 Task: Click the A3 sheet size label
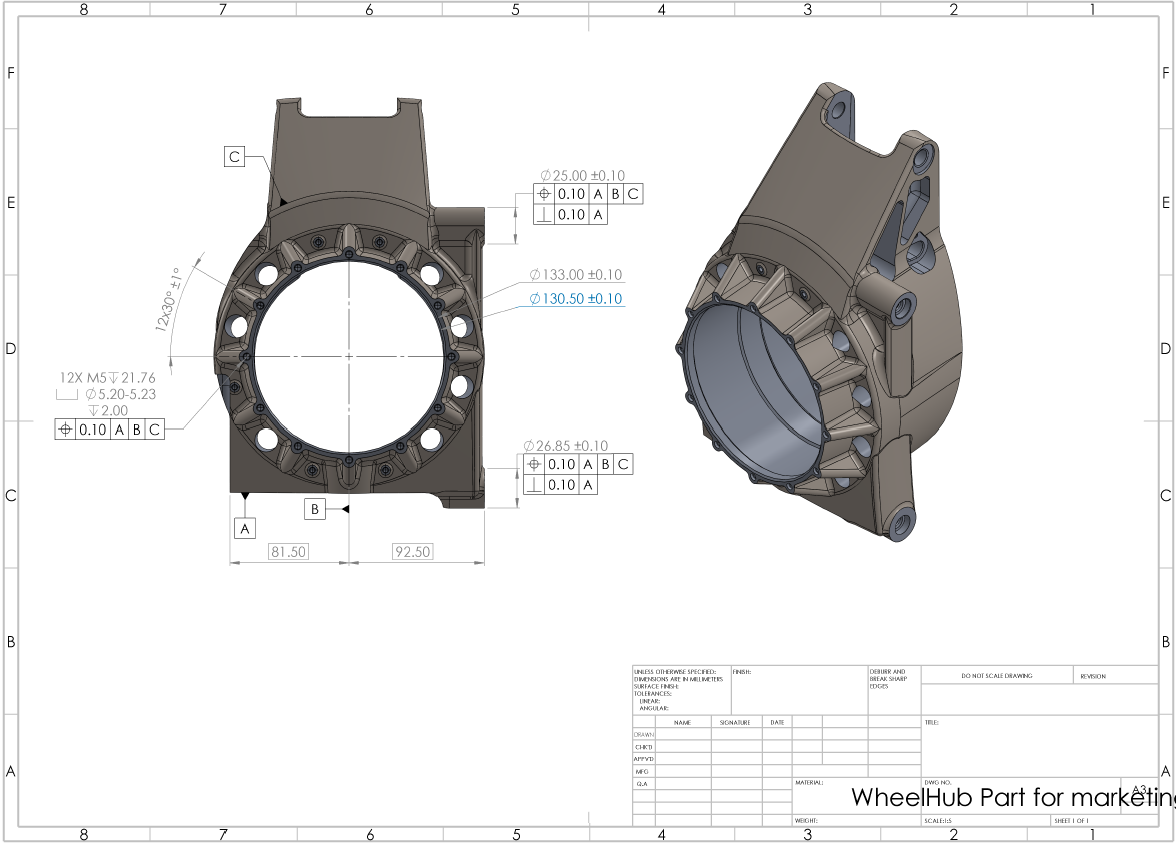tap(1139, 789)
